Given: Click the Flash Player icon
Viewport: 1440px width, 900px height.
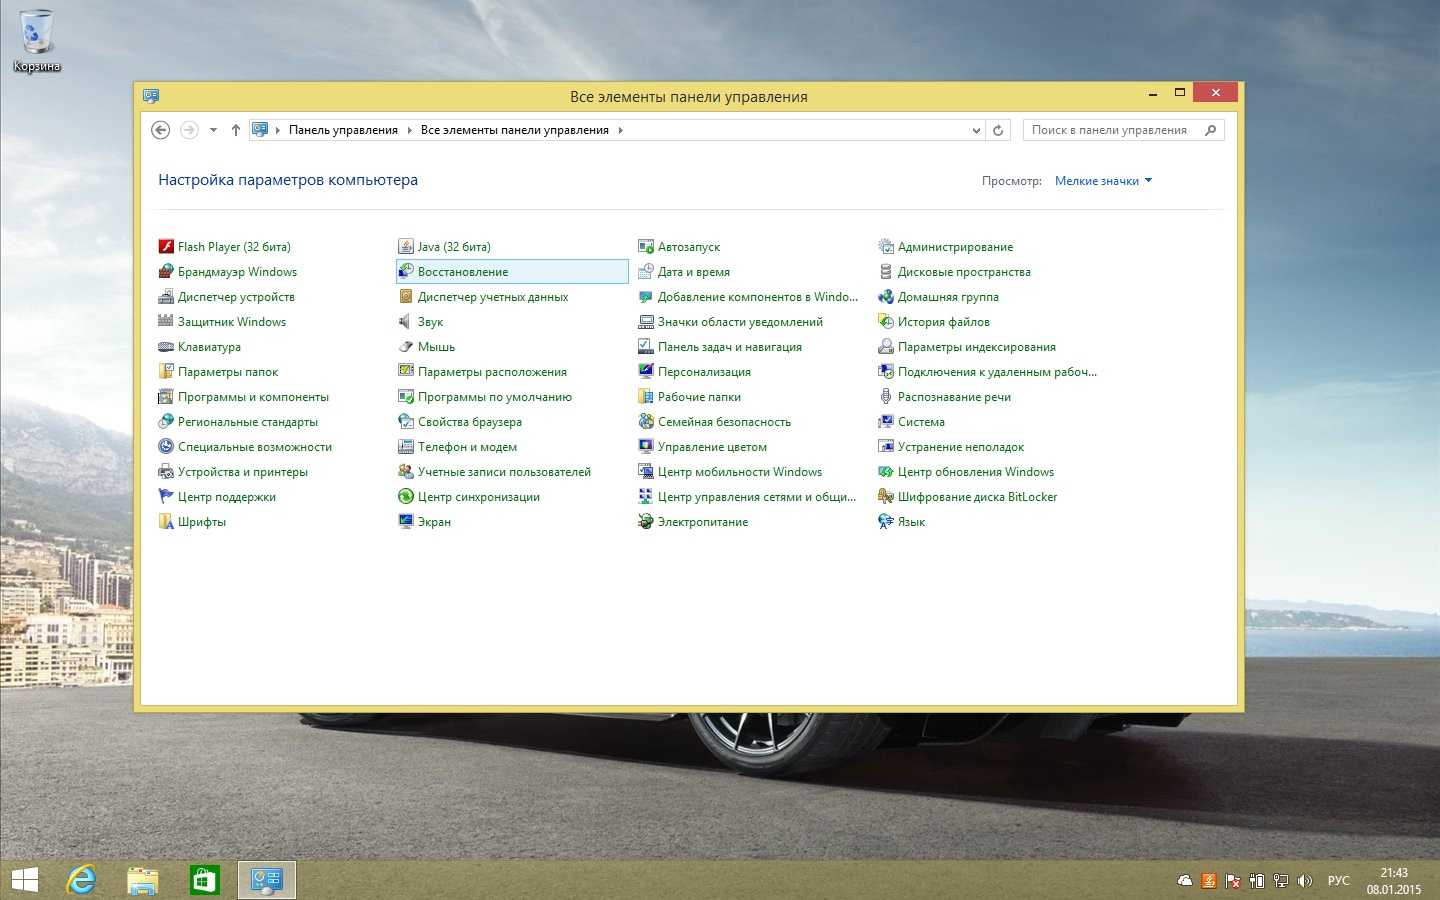Looking at the screenshot, I should tap(166, 247).
